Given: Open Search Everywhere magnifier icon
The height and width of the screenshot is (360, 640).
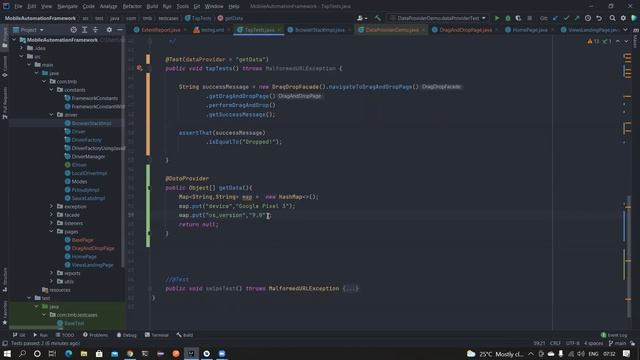Looking at the screenshot, I should (612, 18).
